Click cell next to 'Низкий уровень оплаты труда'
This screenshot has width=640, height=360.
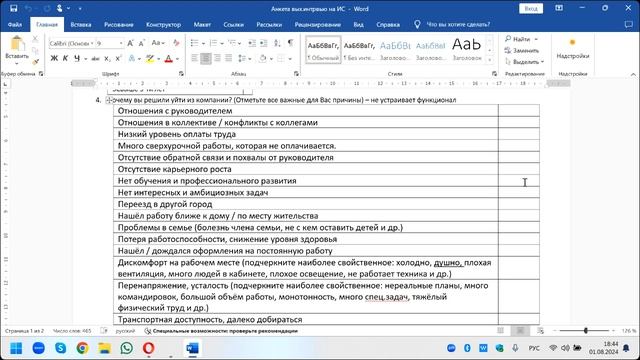pos(519,134)
